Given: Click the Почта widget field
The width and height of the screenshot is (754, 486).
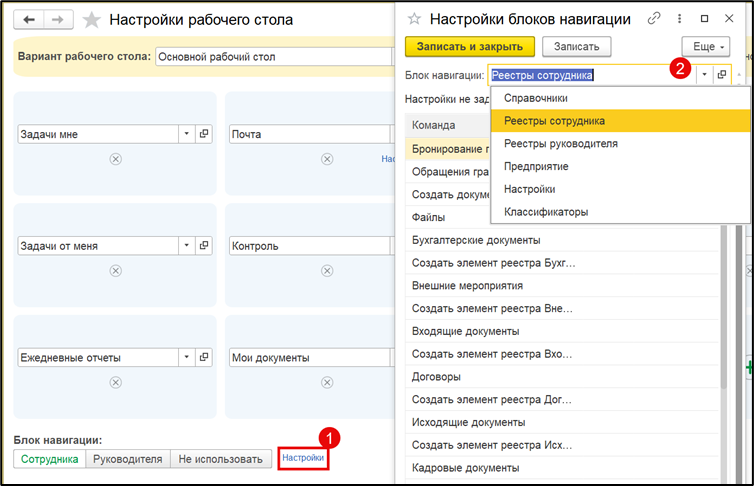Looking at the screenshot, I should coord(310,134).
